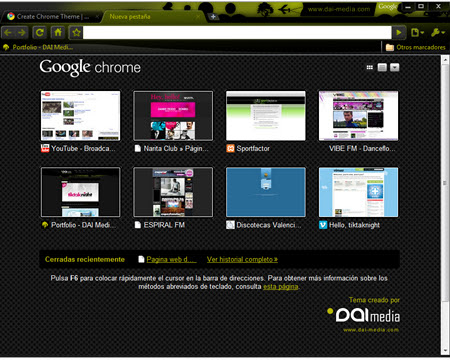Click the Google chrome logo heading

click(90, 68)
